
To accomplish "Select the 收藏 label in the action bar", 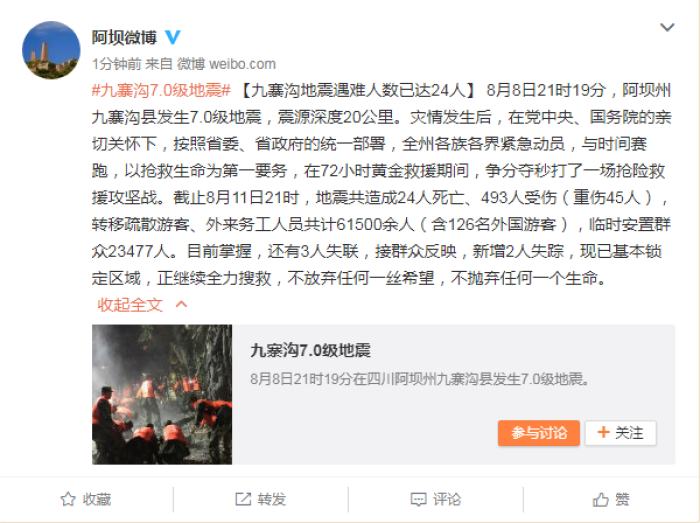I will [96, 499].
